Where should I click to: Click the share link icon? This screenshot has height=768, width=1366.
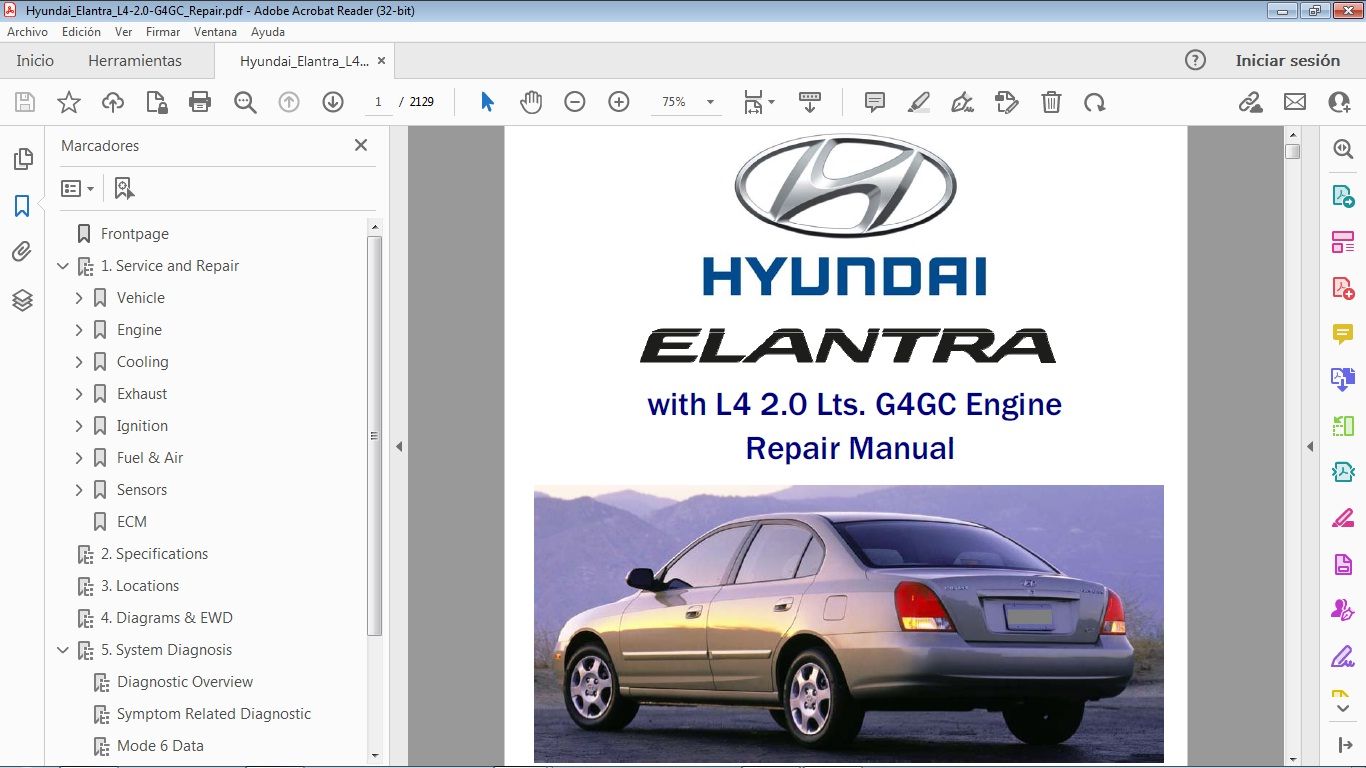click(1250, 102)
